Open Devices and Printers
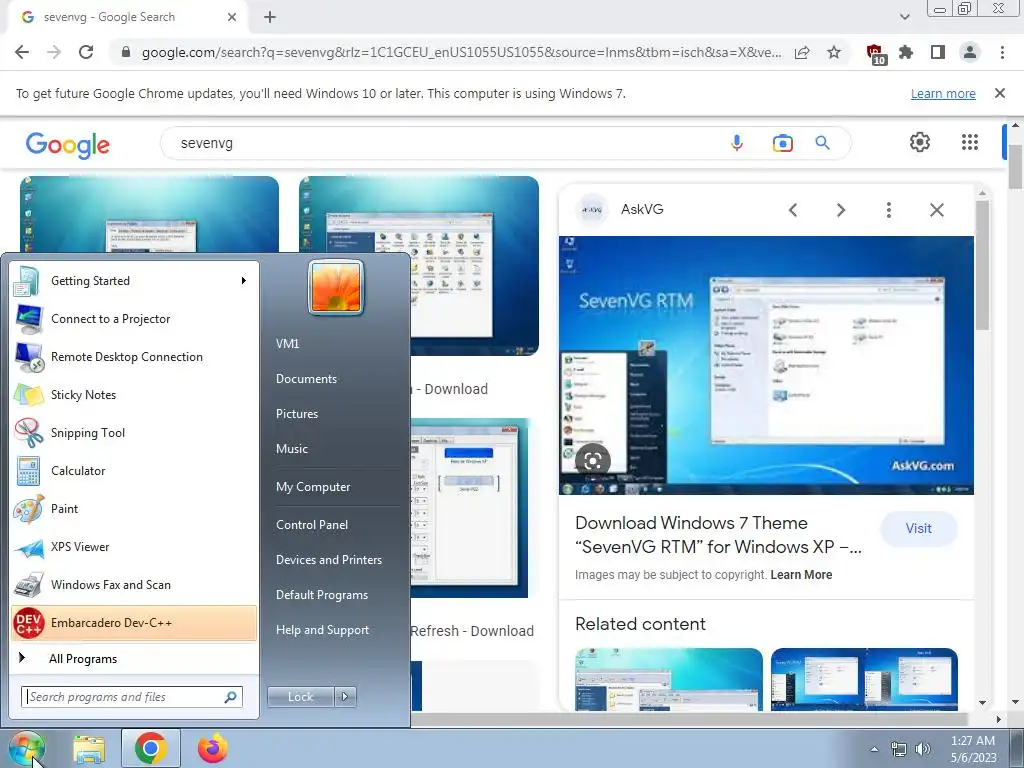 (328, 560)
